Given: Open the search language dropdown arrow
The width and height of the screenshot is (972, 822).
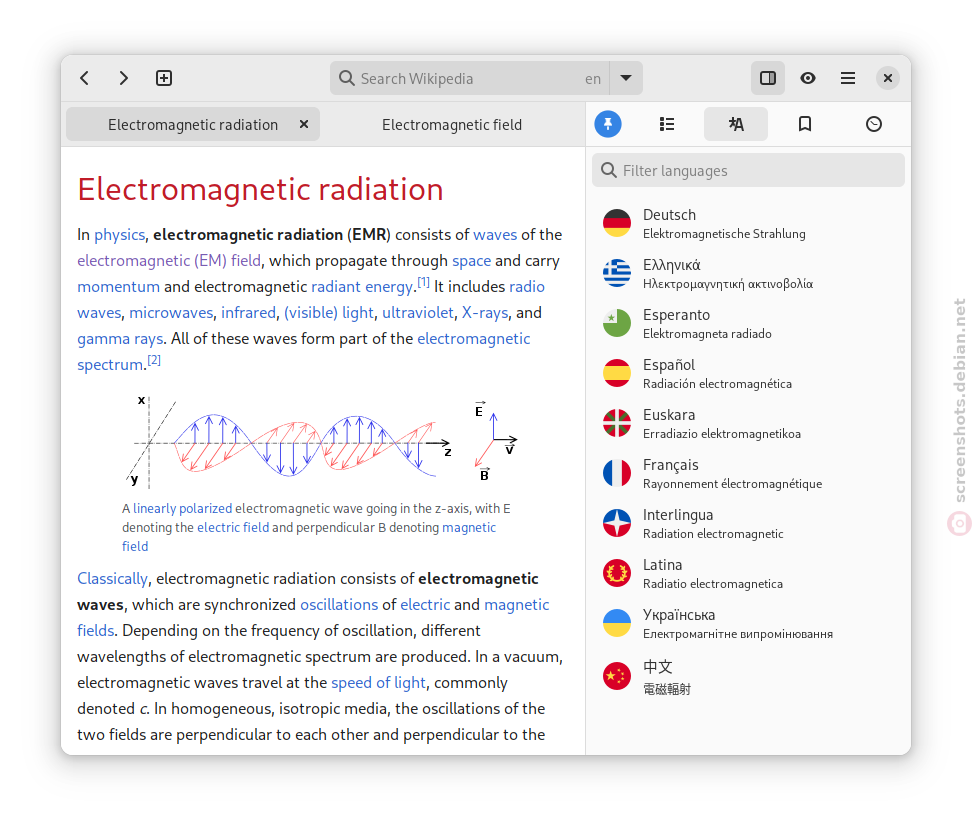Looking at the screenshot, I should (626, 78).
